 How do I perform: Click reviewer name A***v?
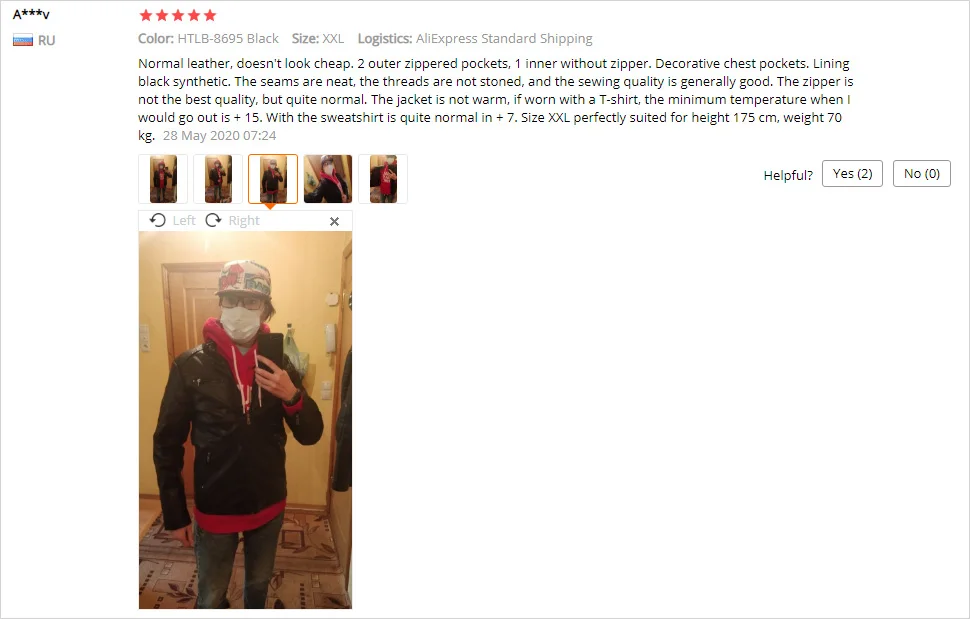click(31, 14)
